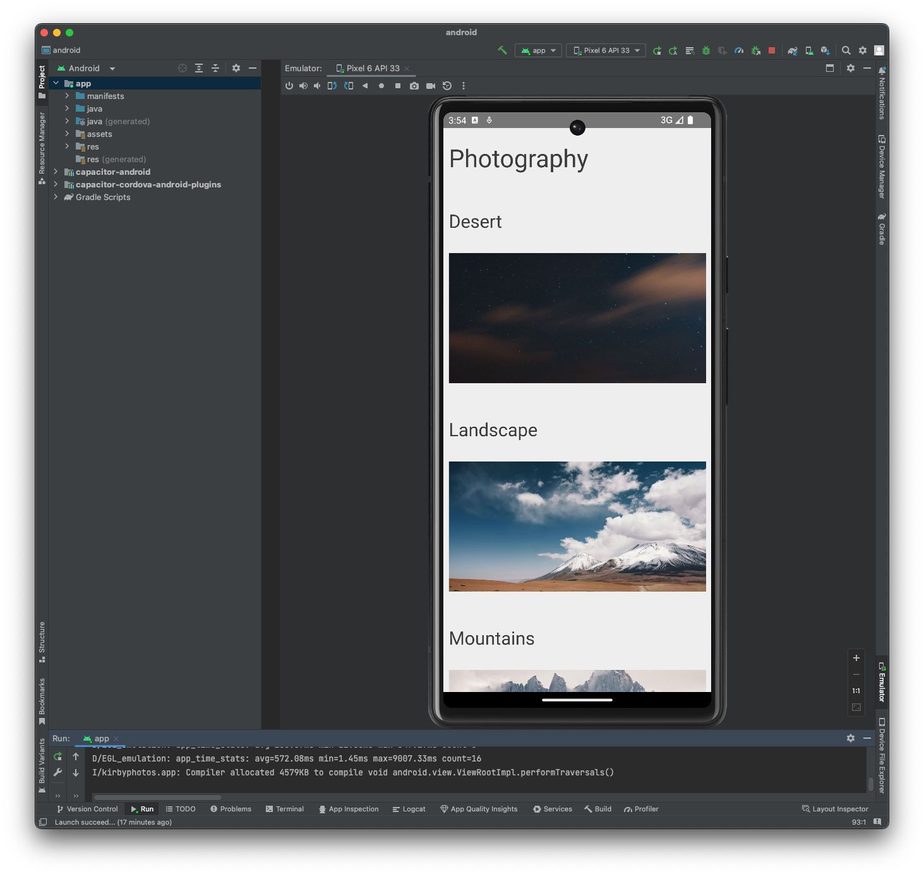The image size is (924, 875).
Task: Click the Landscape mountain photo in emulator
Action: click(x=577, y=526)
